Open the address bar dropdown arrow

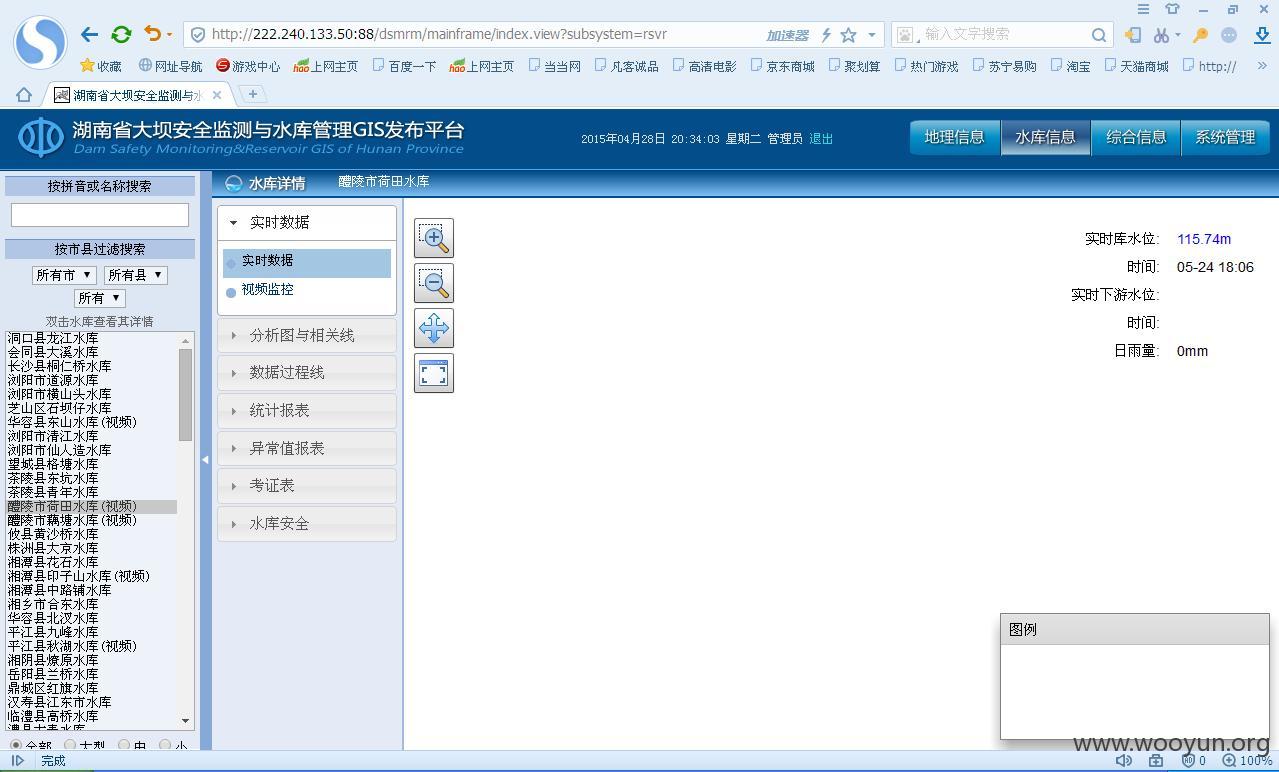pos(872,35)
